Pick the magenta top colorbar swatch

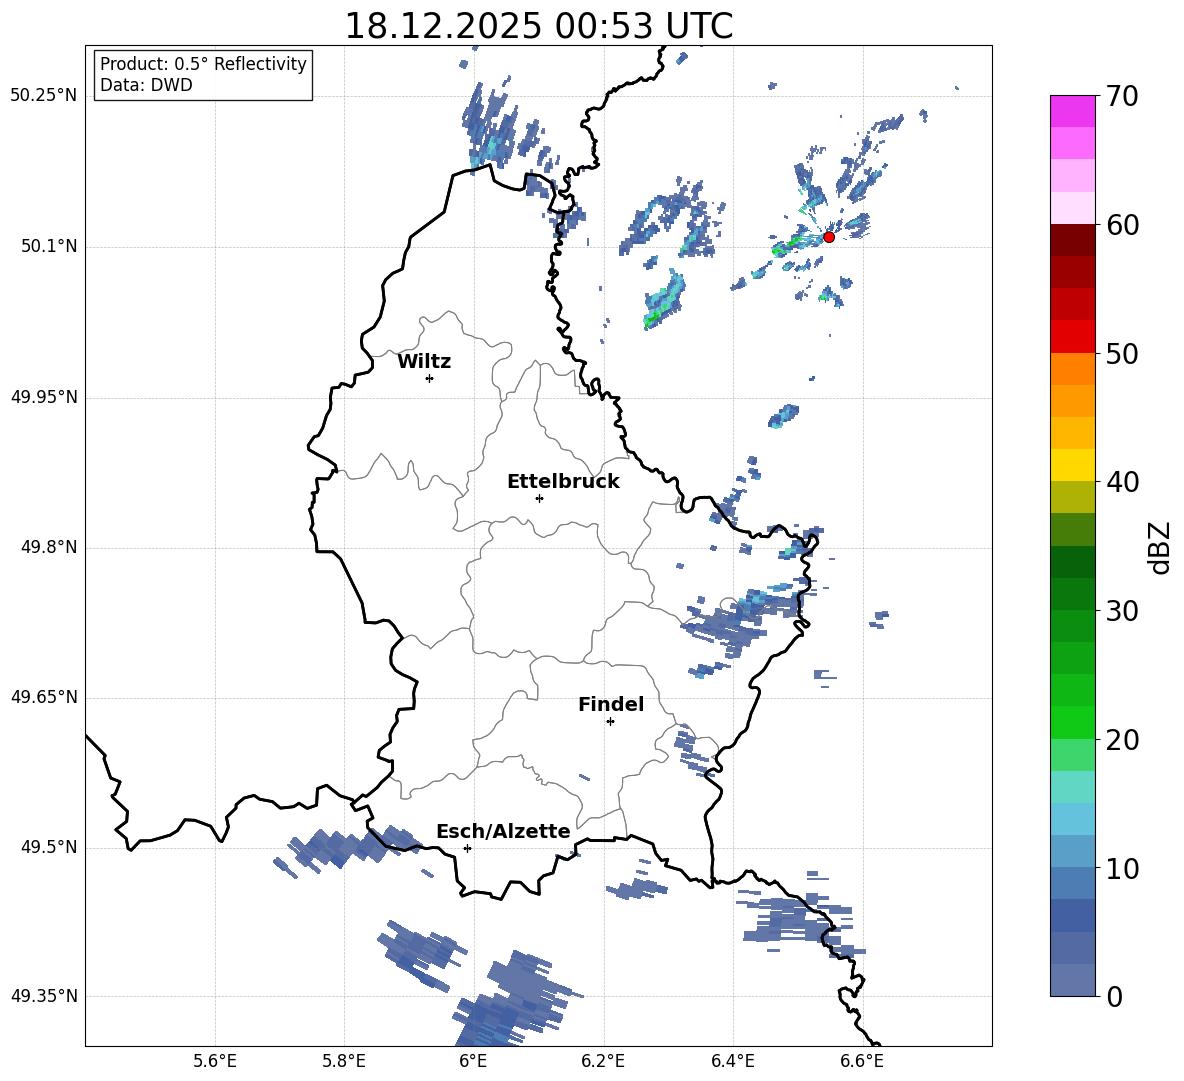click(1073, 111)
